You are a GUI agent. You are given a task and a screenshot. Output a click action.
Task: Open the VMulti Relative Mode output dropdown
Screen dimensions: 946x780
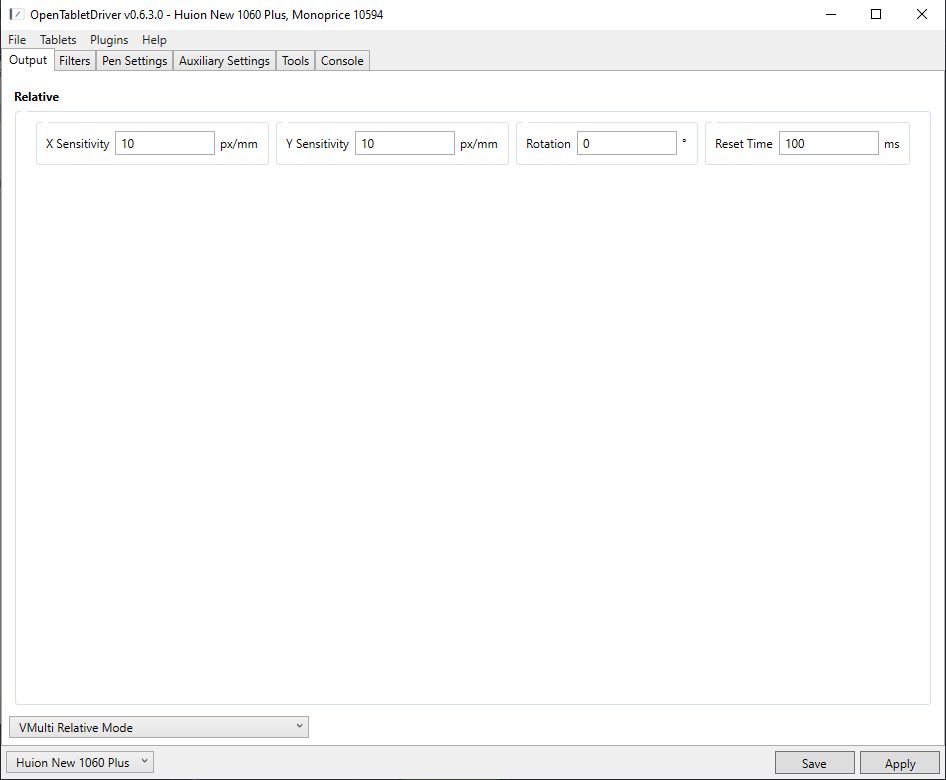pos(158,727)
